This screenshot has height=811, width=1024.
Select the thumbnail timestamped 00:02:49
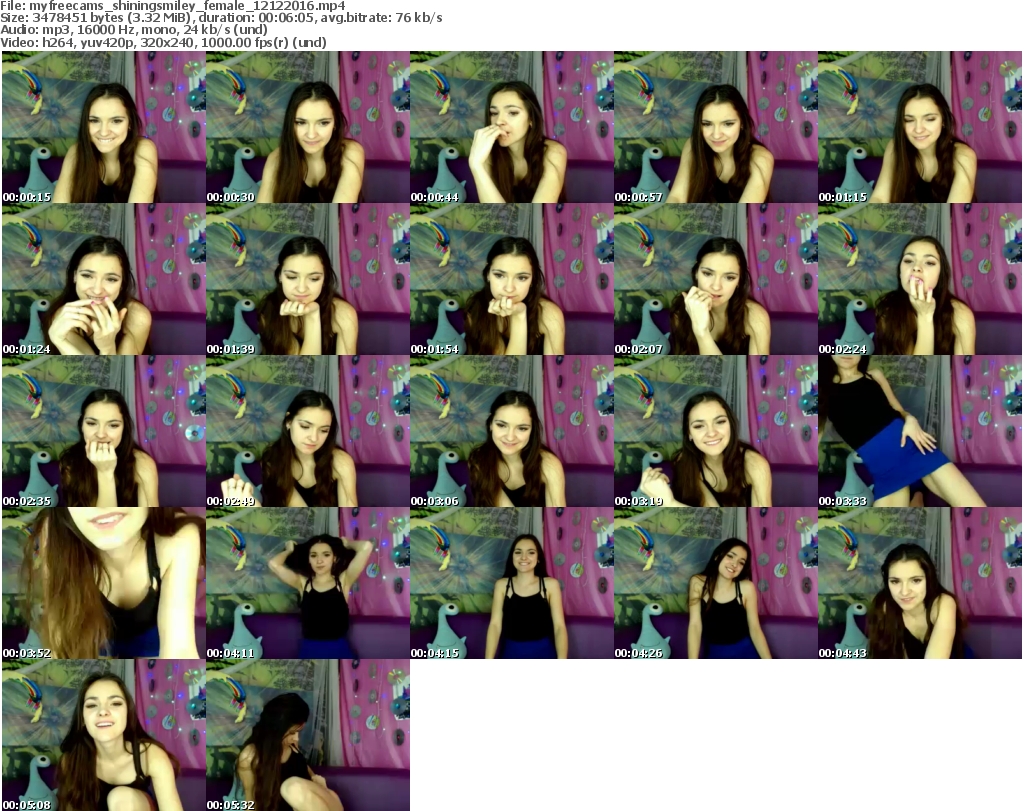[x=308, y=431]
